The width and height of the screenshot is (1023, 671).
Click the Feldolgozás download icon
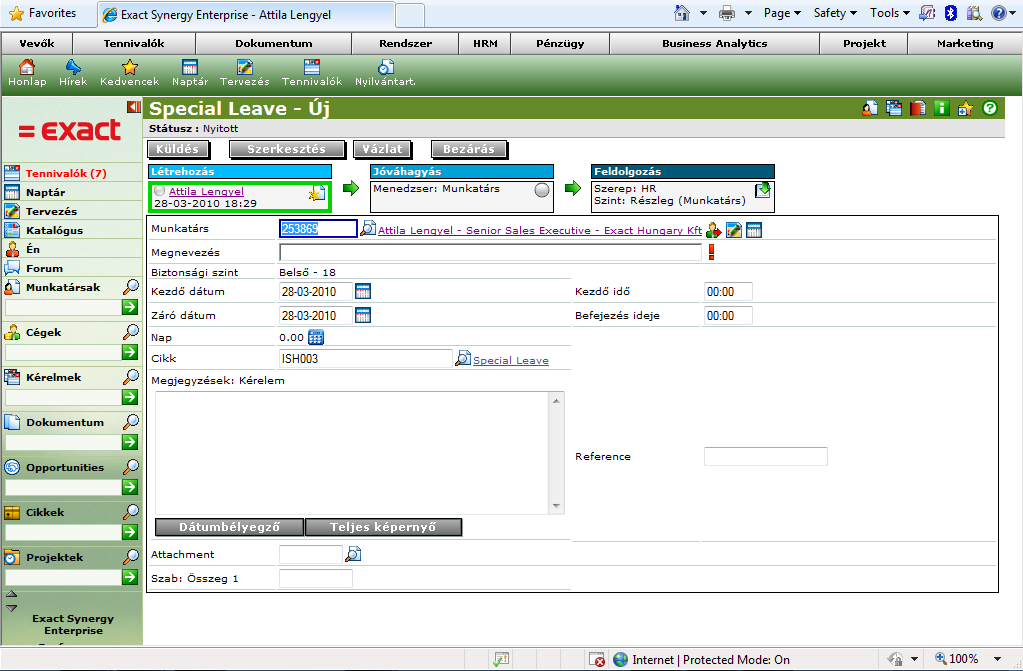click(763, 190)
